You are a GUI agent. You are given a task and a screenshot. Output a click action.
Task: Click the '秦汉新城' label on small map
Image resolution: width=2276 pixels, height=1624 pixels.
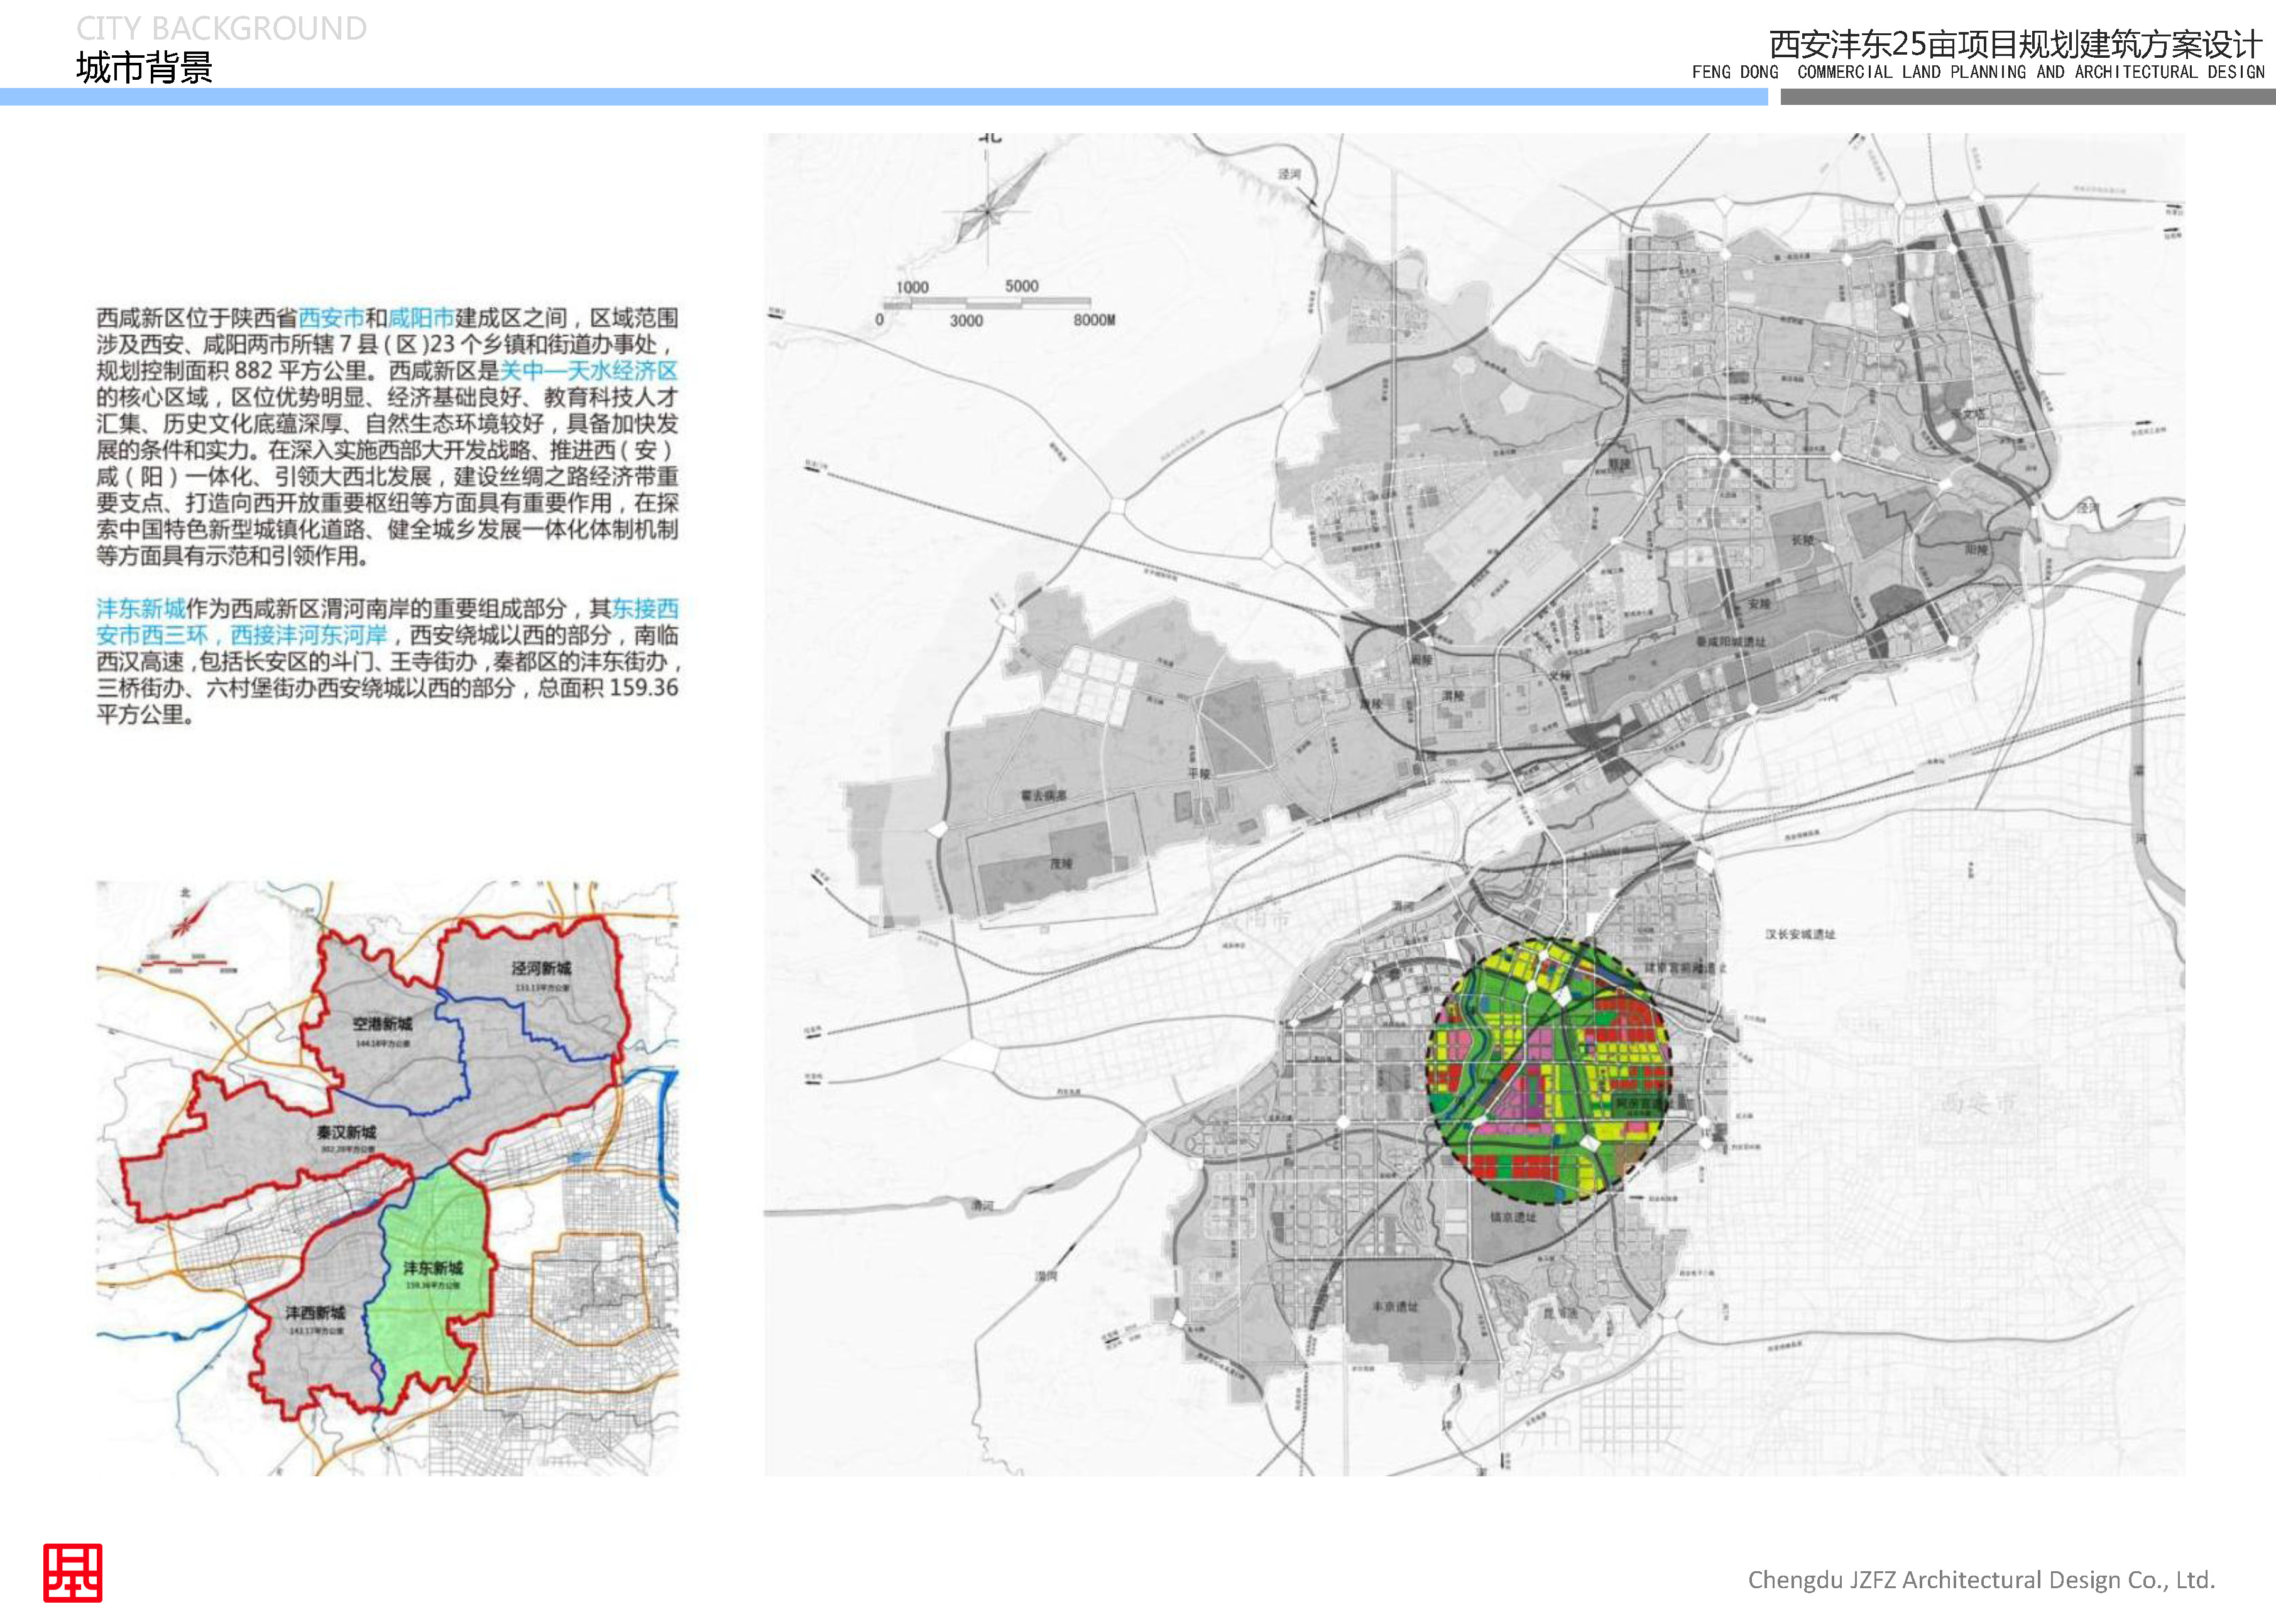pos(346,1132)
